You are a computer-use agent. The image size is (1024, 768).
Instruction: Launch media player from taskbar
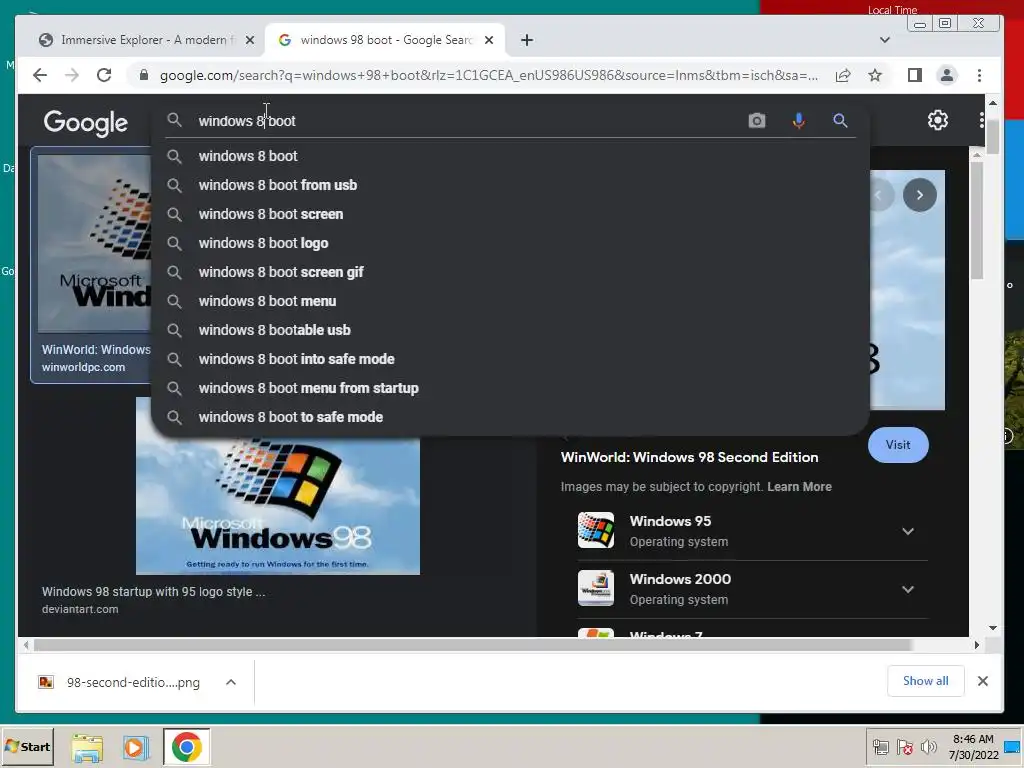(136, 747)
